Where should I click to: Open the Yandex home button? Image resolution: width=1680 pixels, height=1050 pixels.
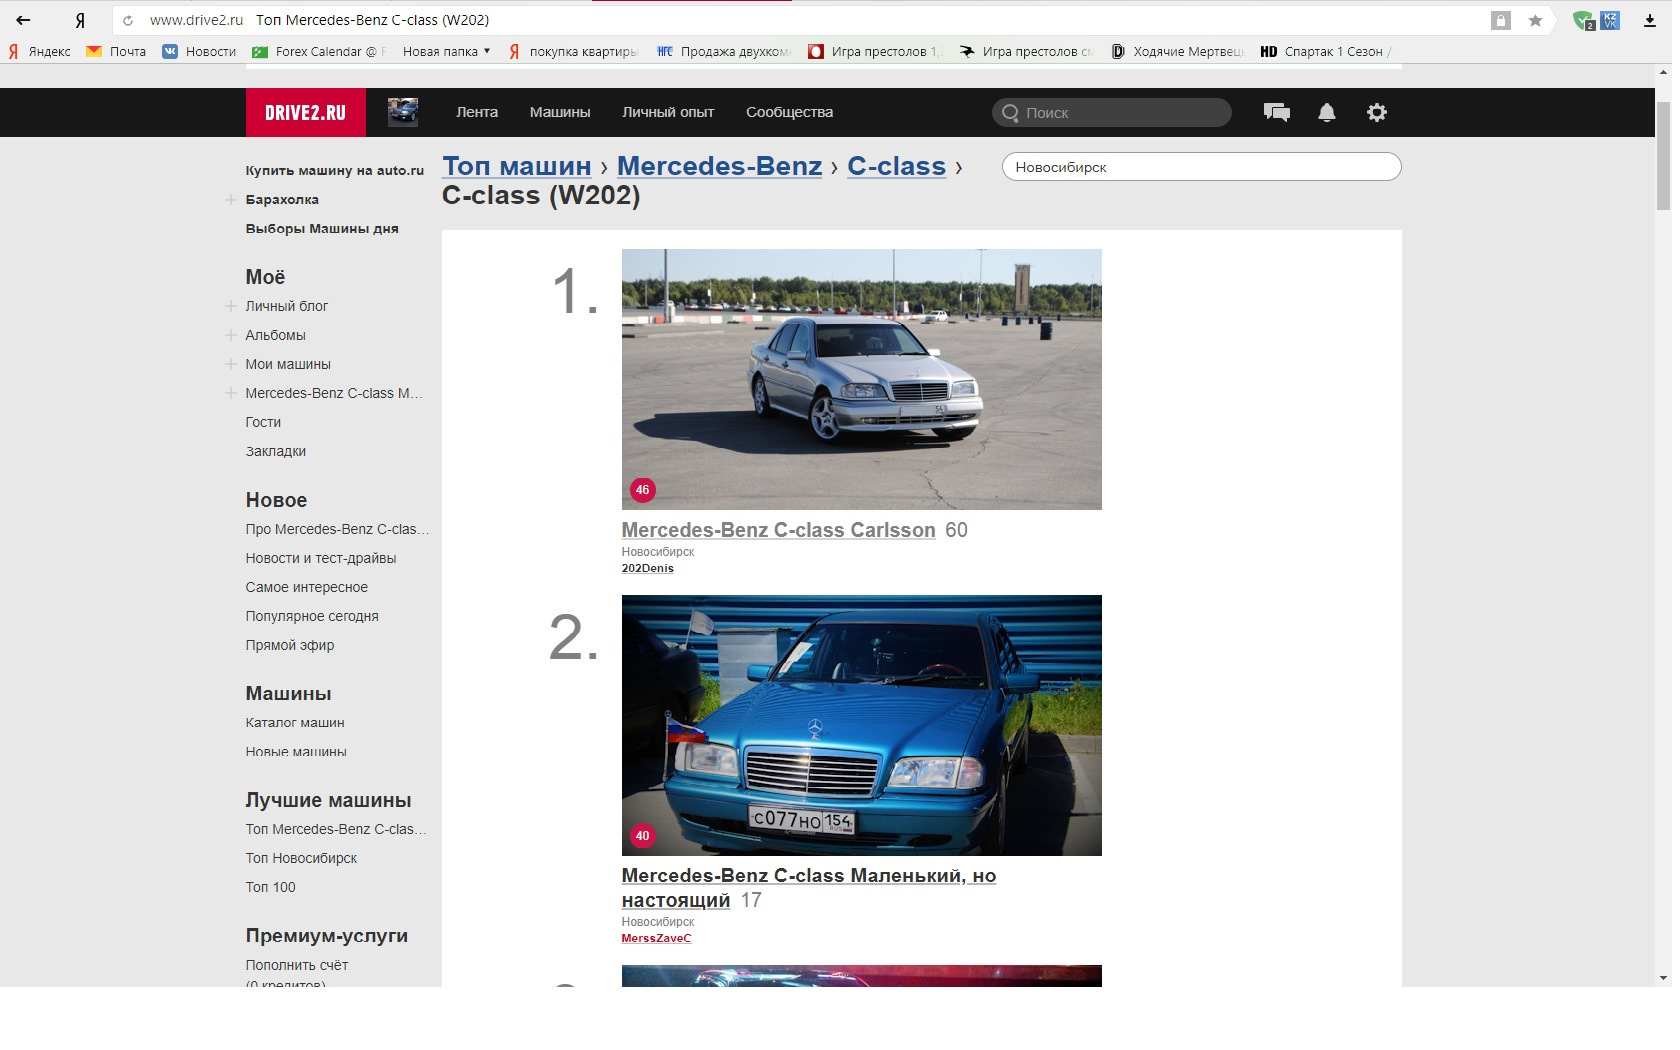tap(80, 20)
